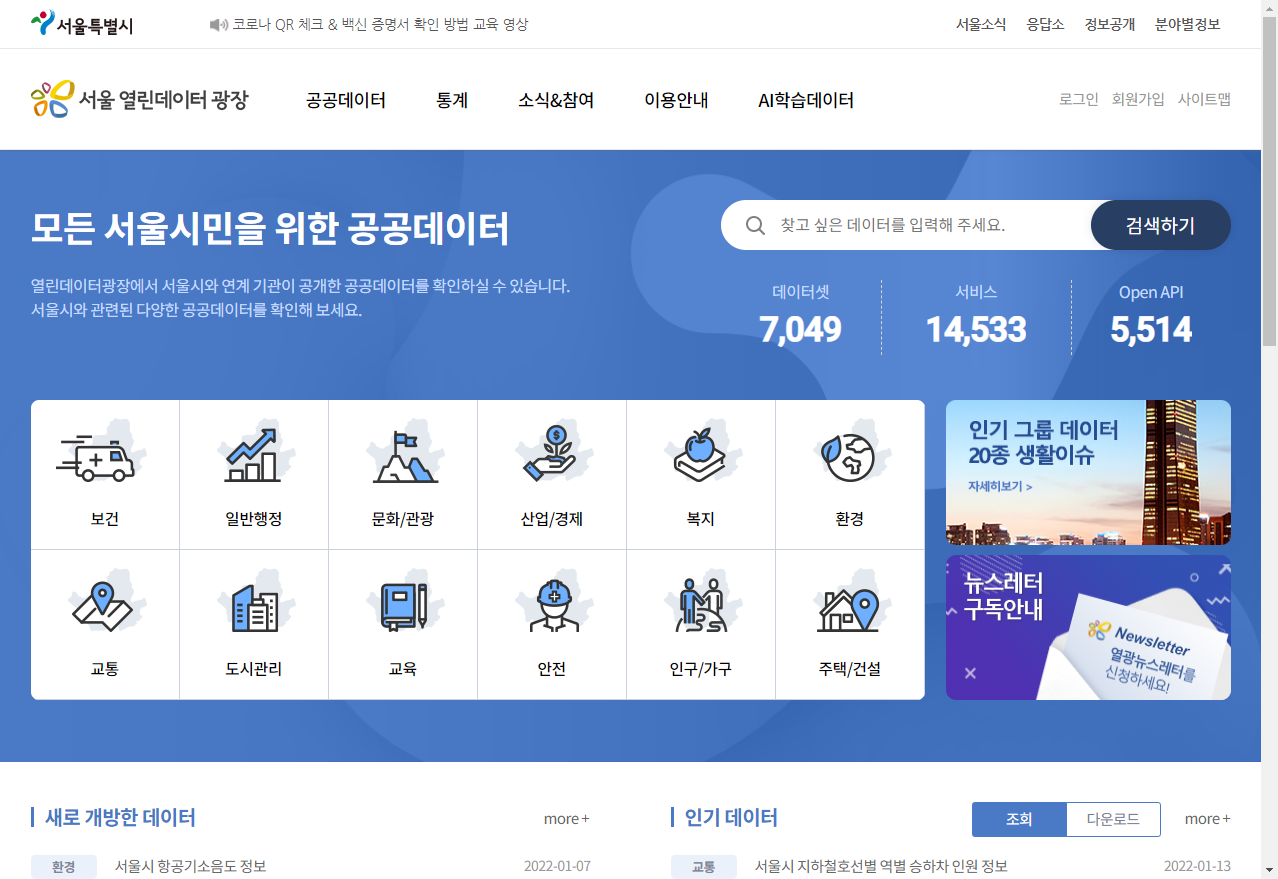Select the 교육 notebook and pencil icon
1278x879 pixels.
[x=402, y=607]
